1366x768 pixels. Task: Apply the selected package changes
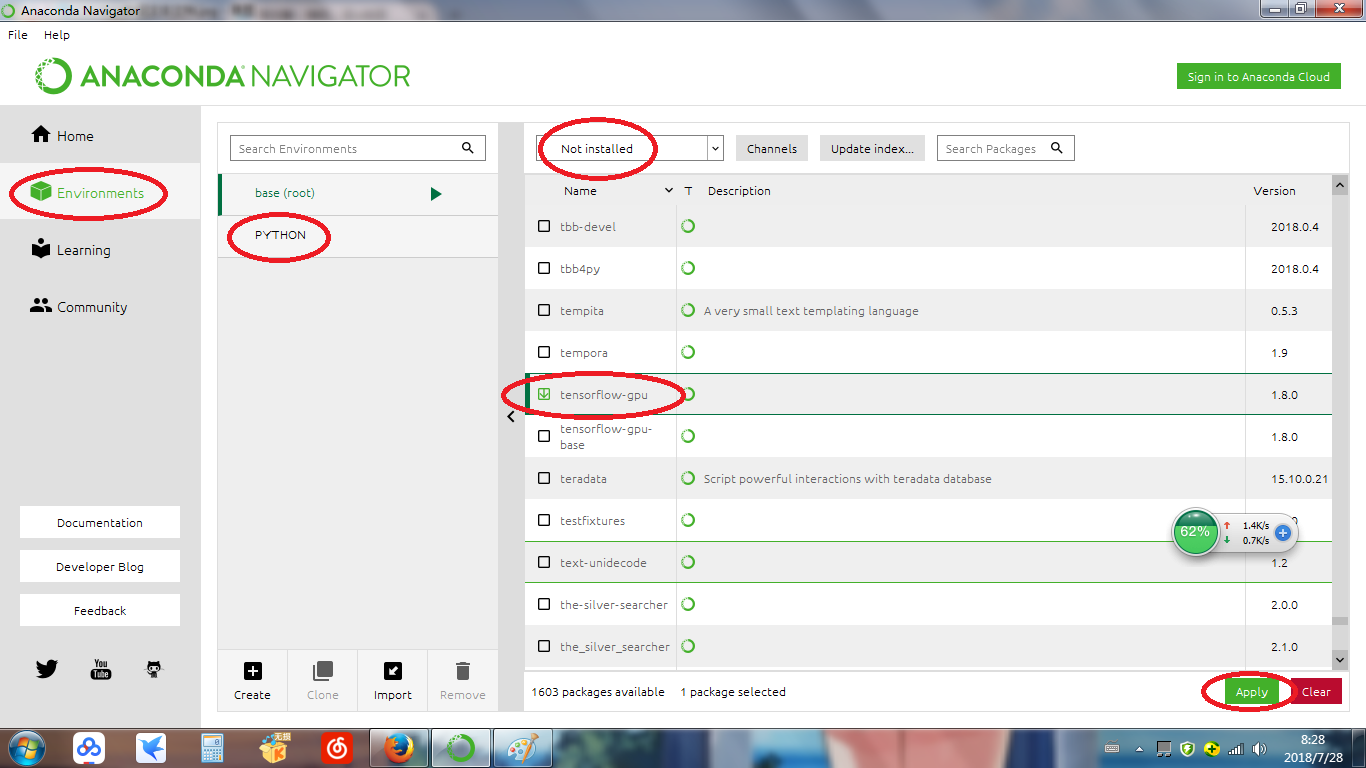point(1251,691)
